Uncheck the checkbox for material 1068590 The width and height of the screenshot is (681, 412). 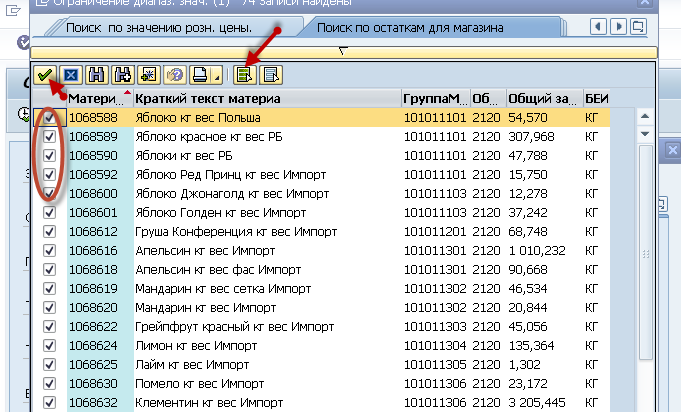[x=50, y=155]
